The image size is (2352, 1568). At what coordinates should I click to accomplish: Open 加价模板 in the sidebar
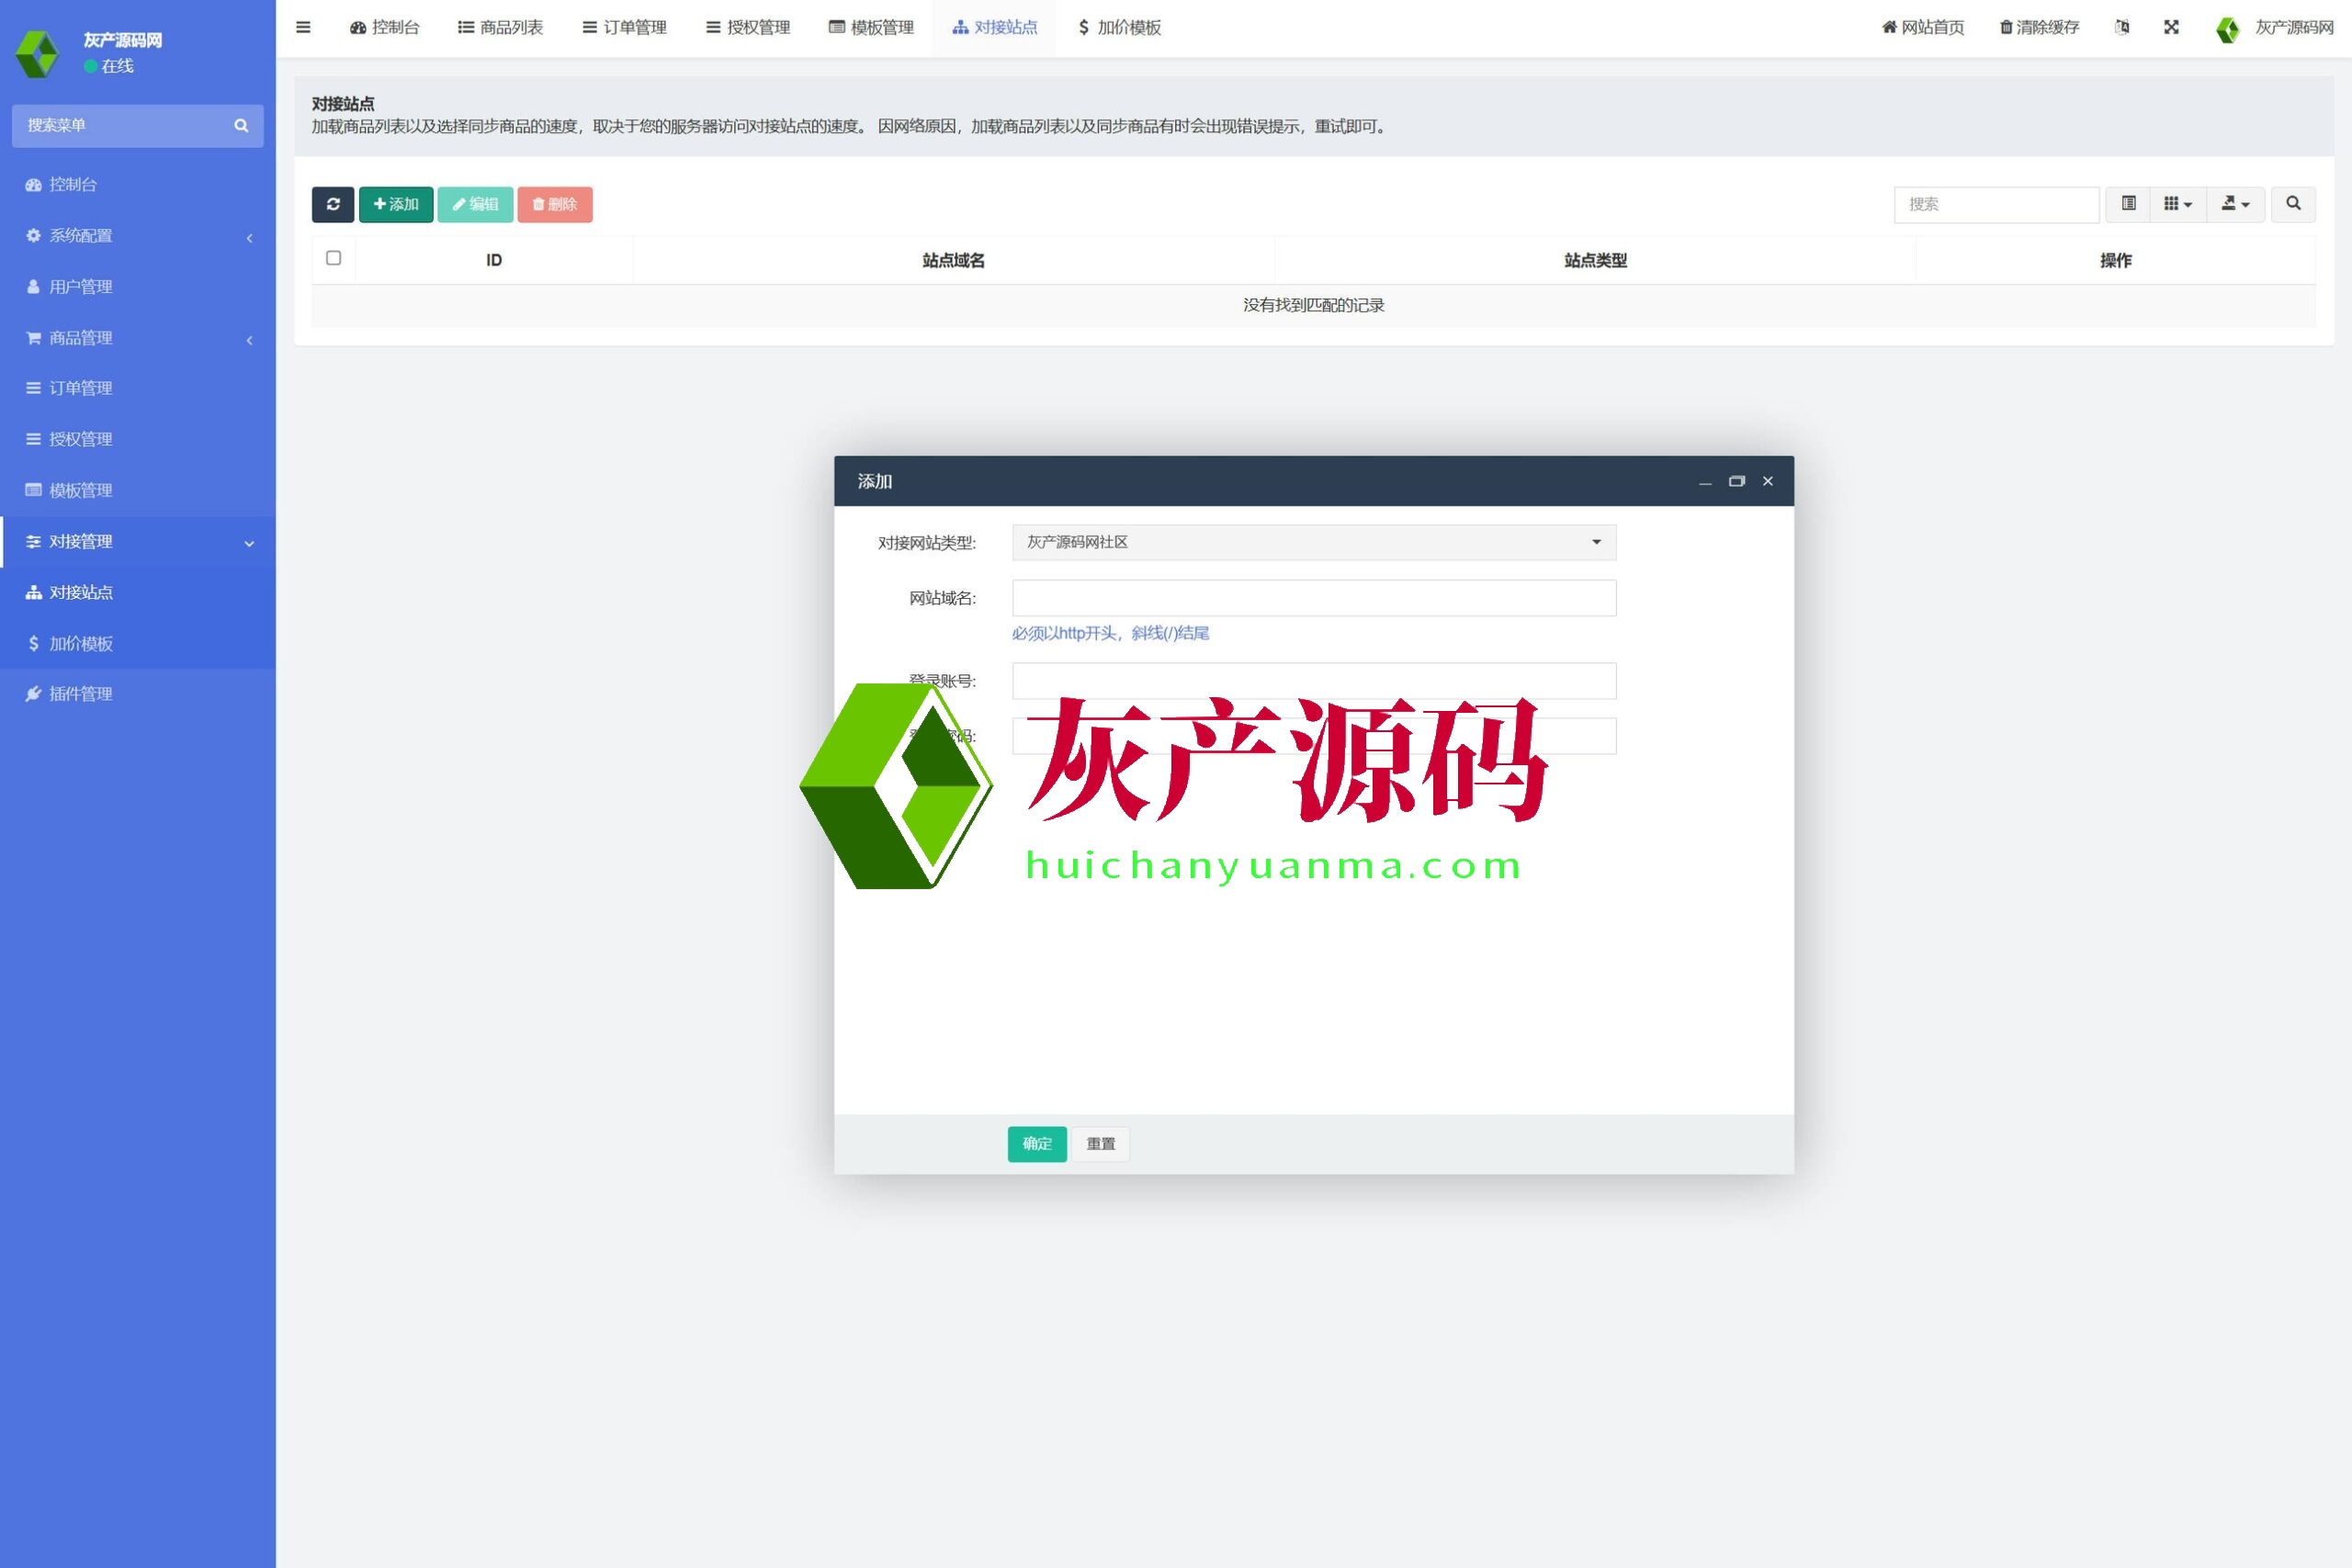(80, 643)
